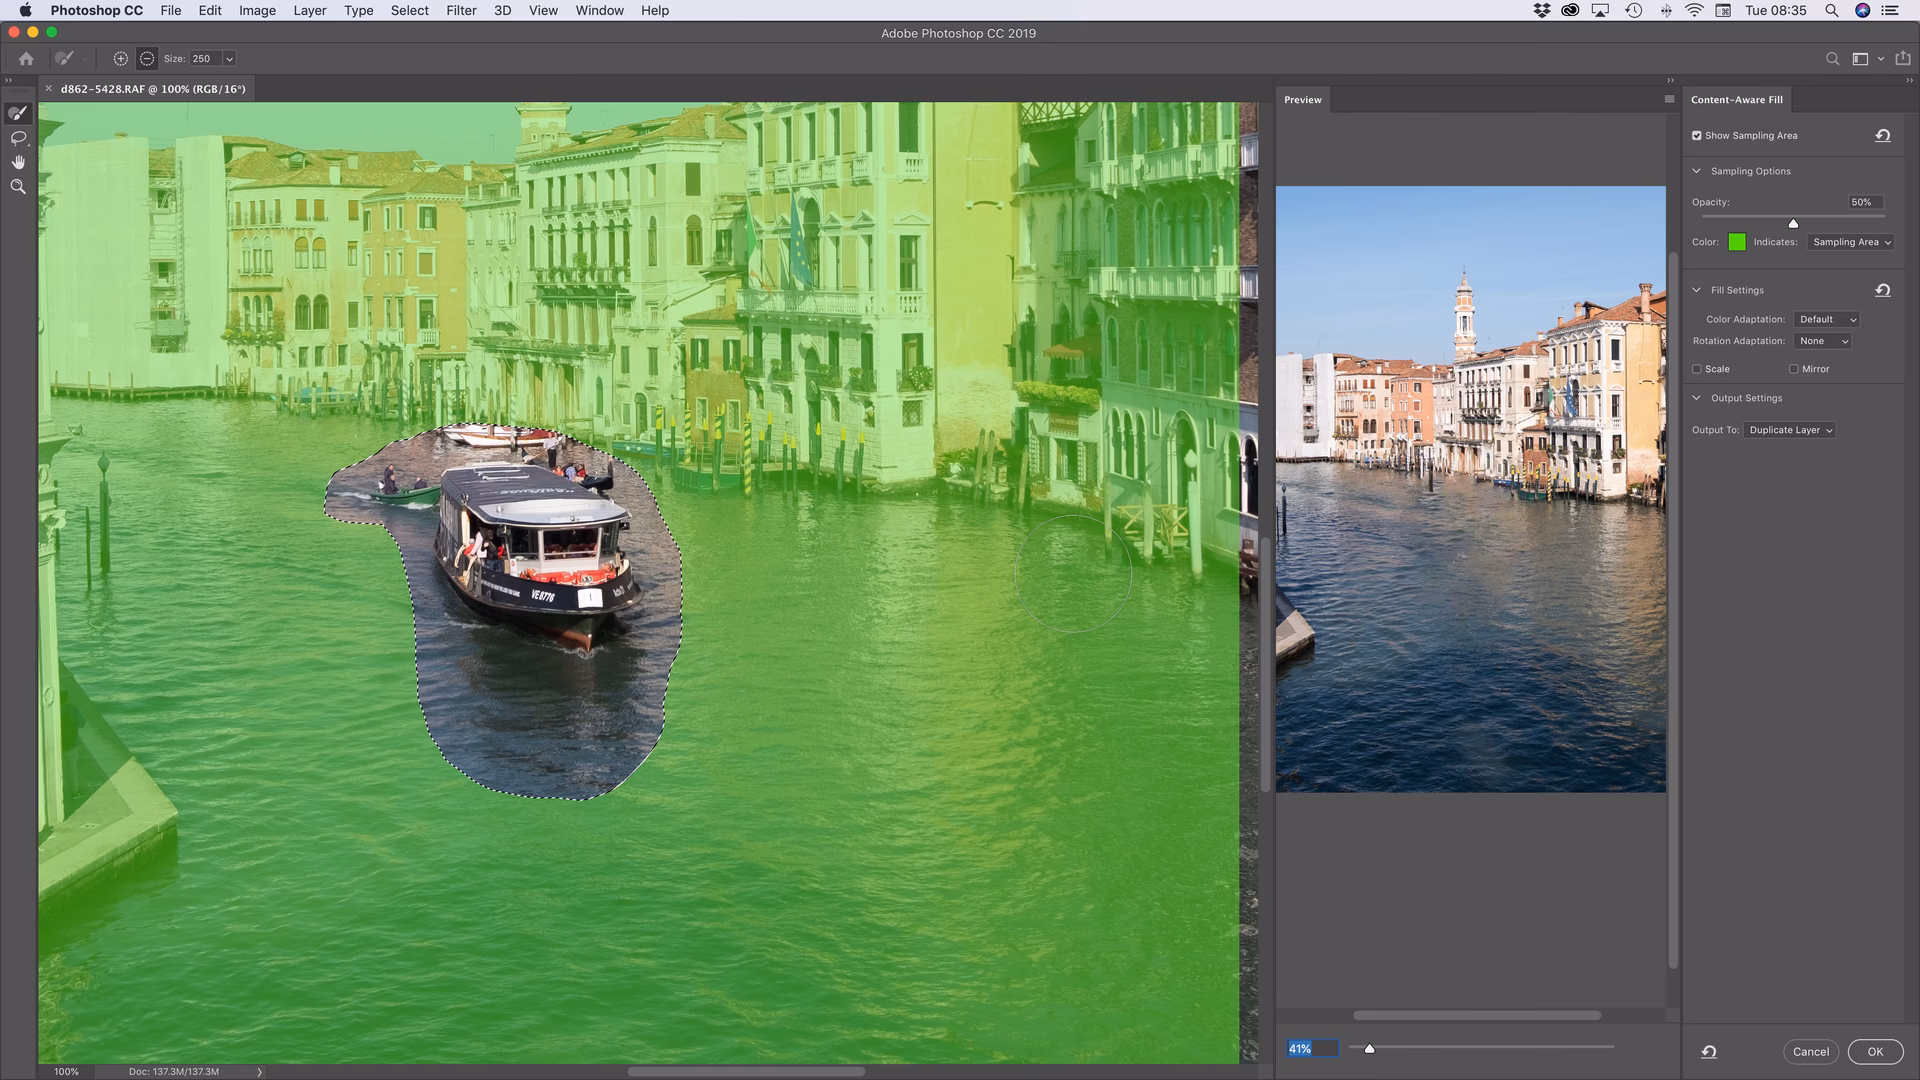
Task: Collapse the Sampling Options section
Action: click(1696, 171)
